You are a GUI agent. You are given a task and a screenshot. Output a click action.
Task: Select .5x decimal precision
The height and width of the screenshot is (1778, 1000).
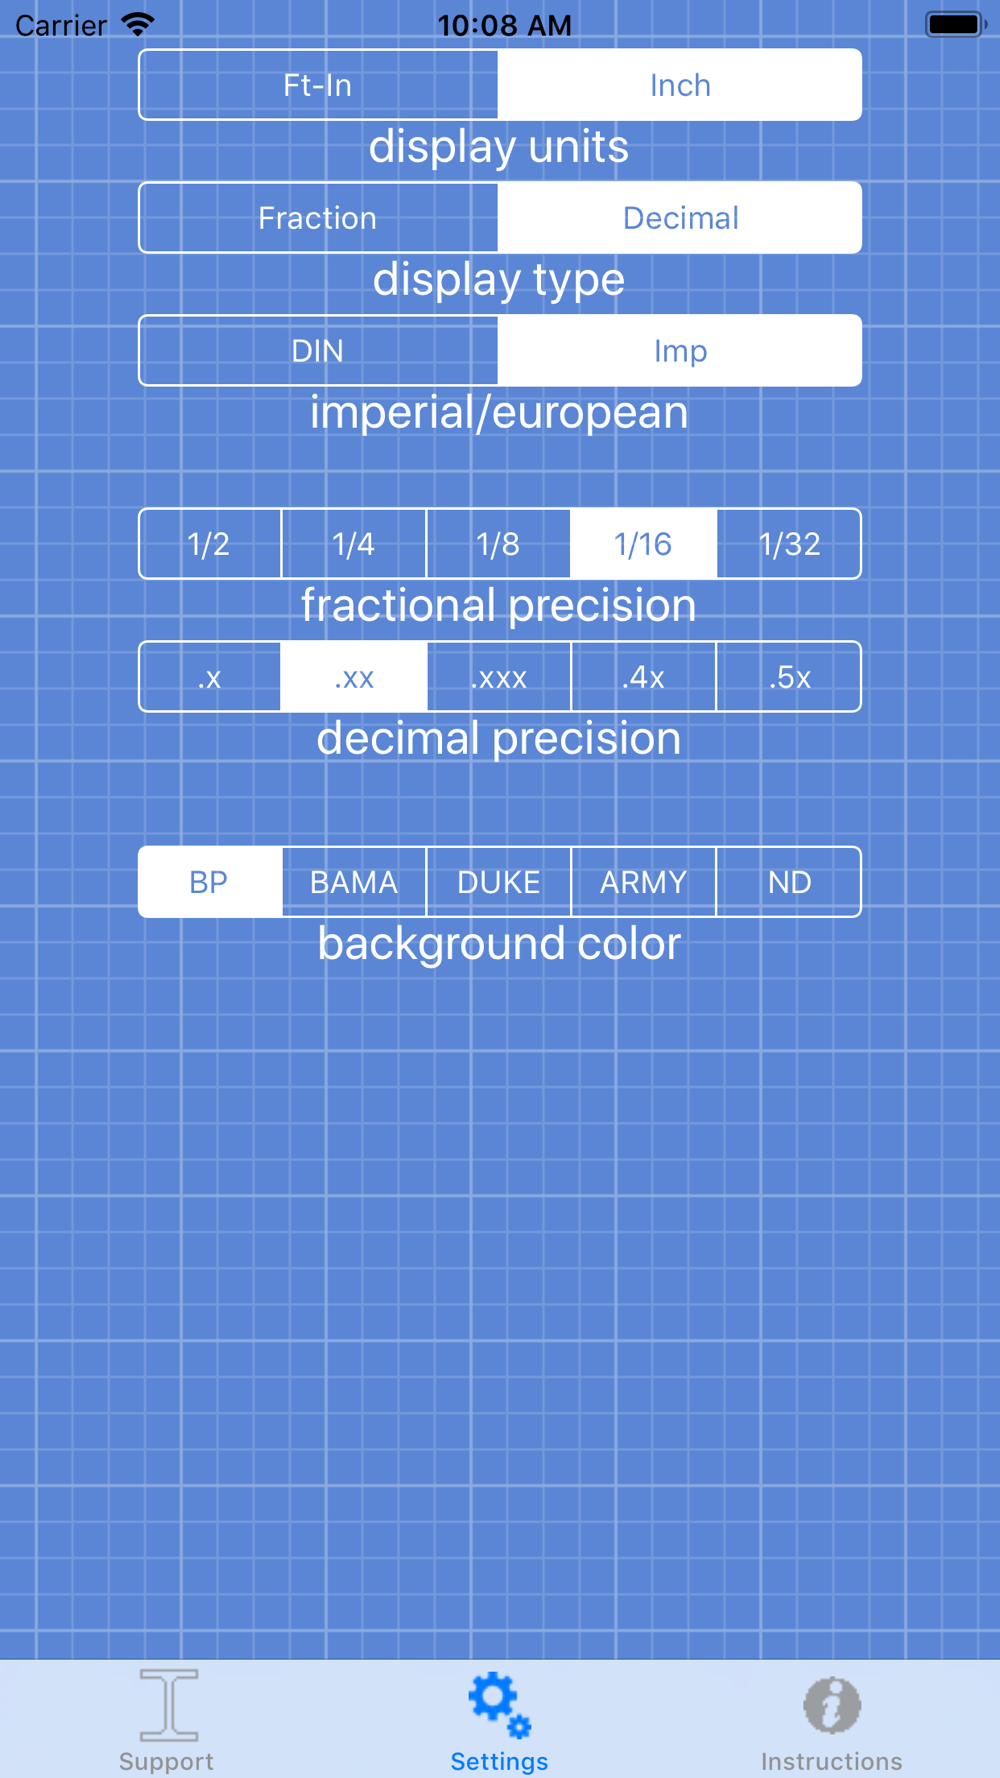pos(789,677)
